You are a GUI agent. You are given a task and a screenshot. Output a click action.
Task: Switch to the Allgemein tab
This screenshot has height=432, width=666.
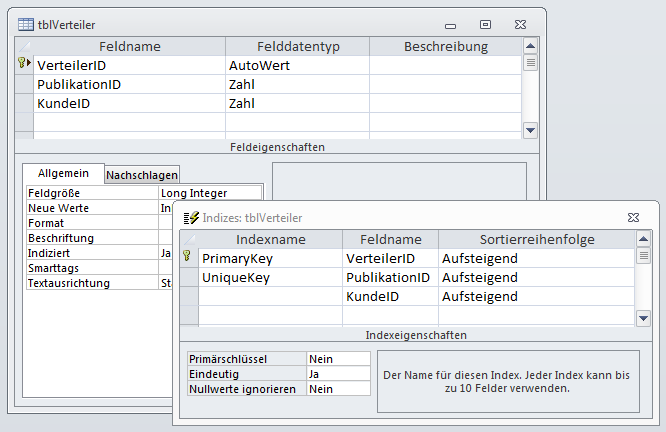[x=63, y=173]
